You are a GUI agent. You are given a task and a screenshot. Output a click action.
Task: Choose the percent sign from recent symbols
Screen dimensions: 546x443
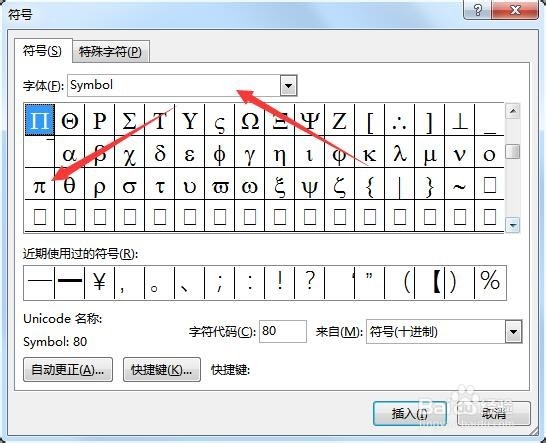pyautogui.click(x=490, y=282)
